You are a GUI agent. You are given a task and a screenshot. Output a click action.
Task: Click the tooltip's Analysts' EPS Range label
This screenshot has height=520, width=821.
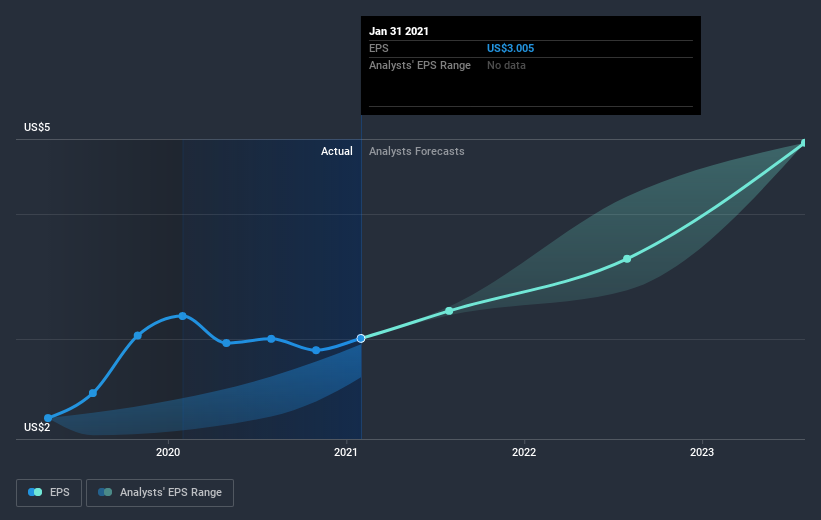[x=419, y=65]
